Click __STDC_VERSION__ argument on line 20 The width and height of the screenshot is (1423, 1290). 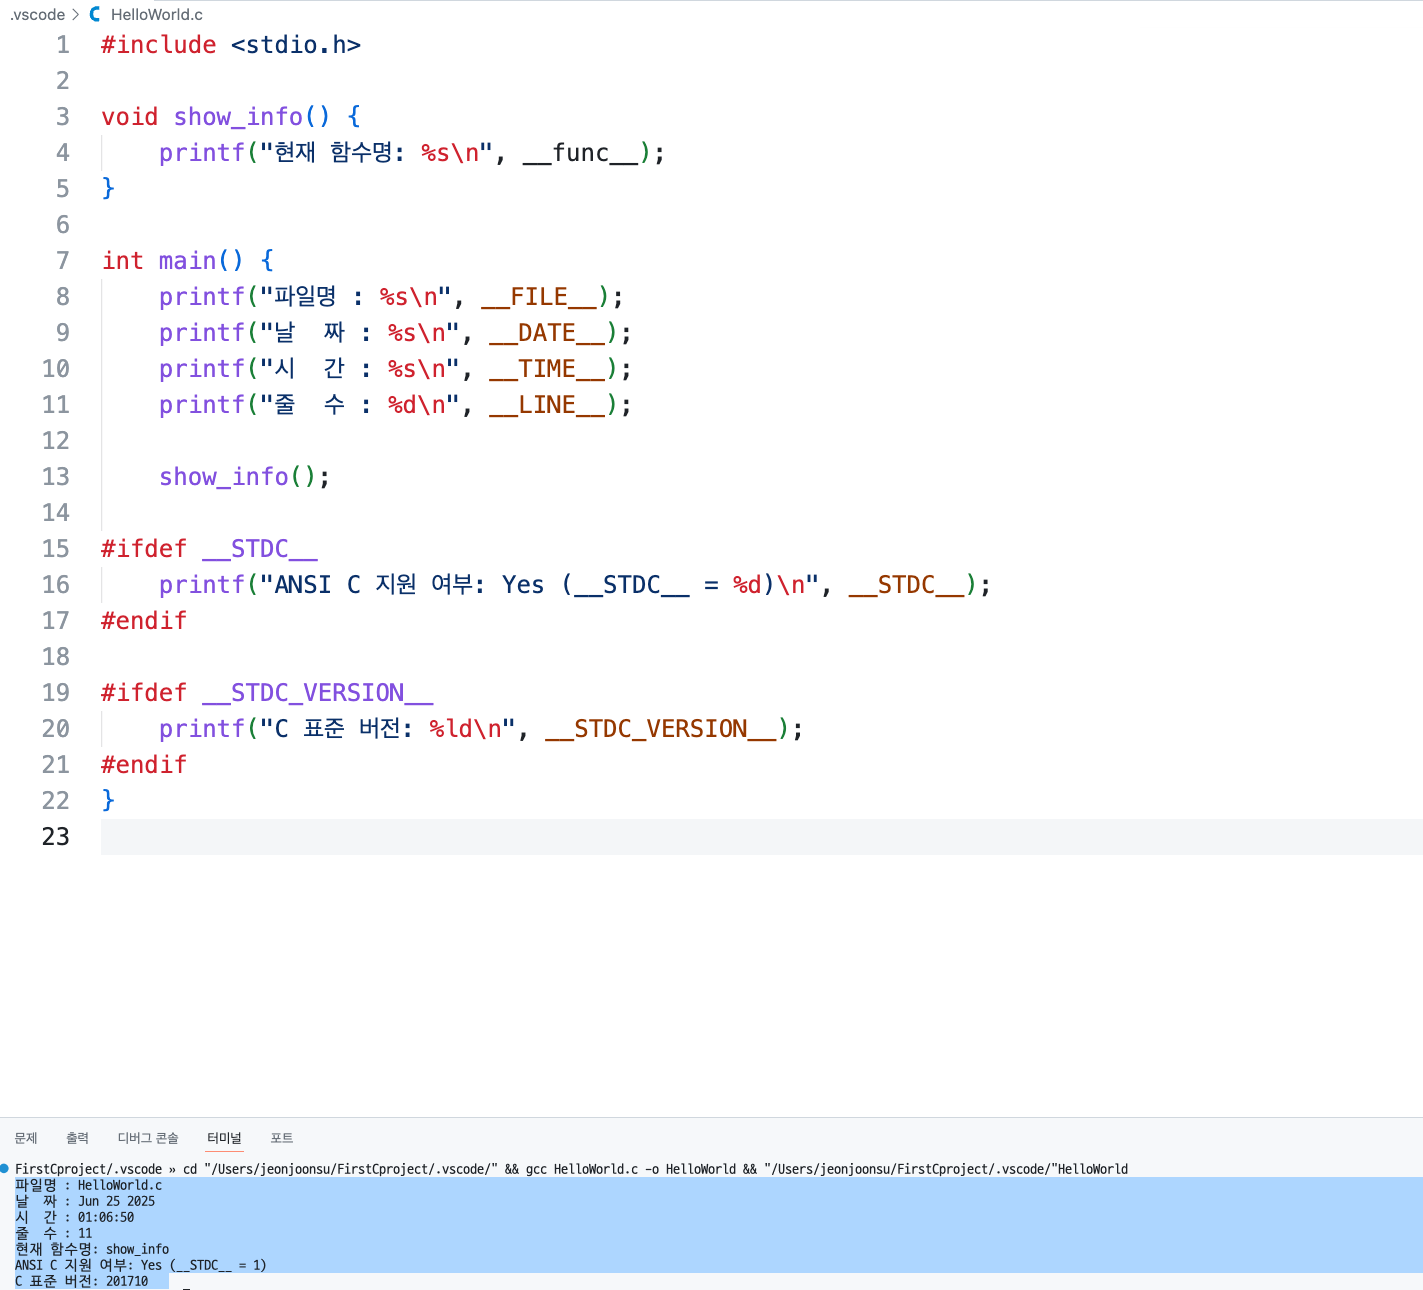pyautogui.click(x=661, y=729)
